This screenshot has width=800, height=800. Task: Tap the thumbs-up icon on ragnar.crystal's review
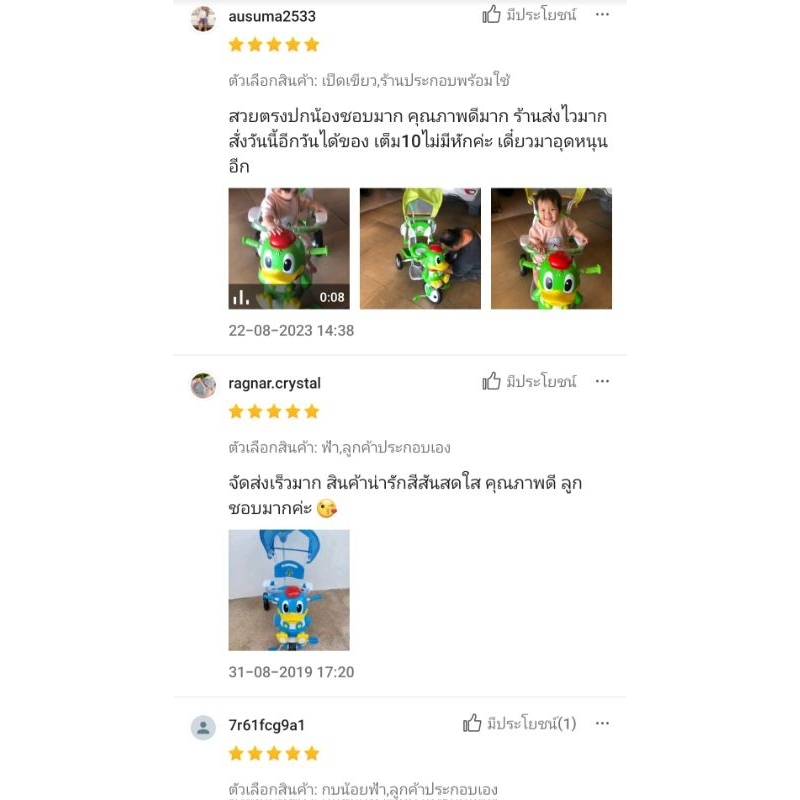(491, 381)
